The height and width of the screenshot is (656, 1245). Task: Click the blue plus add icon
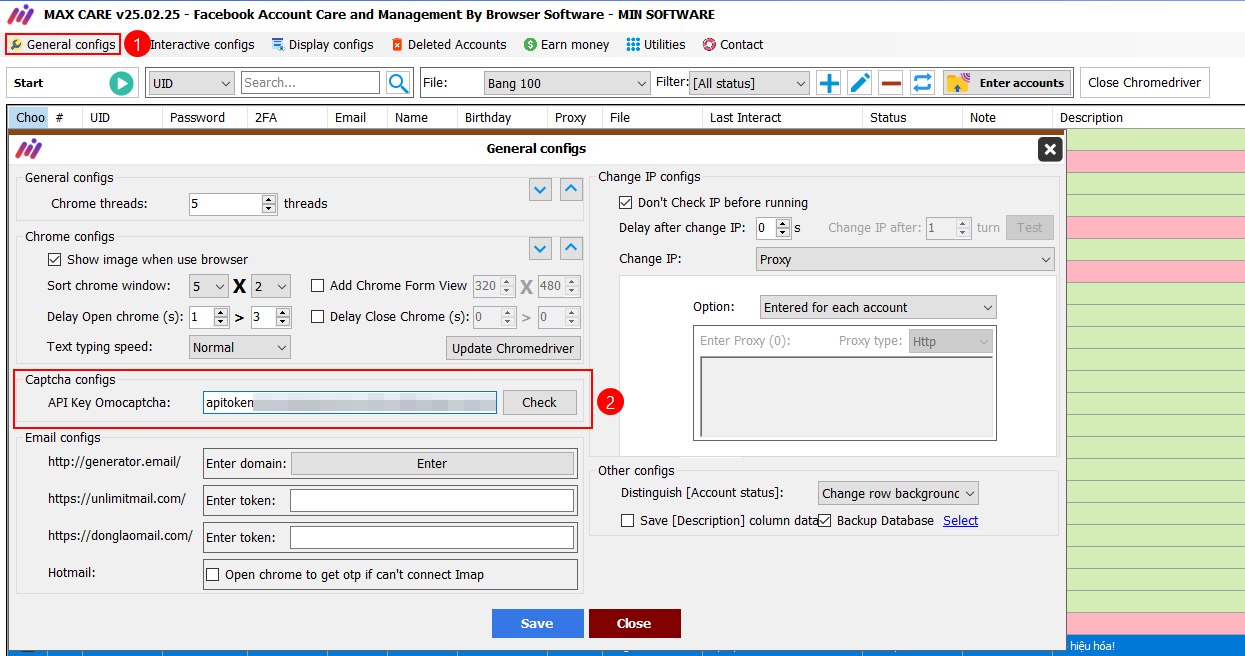tap(829, 83)
